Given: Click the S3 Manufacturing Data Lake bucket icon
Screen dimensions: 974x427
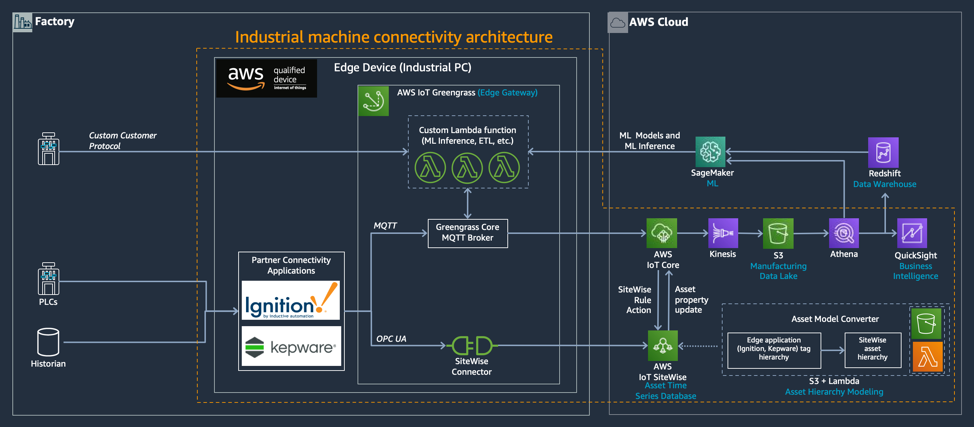Looking at the screenshot, I should [x=778, y=234].
